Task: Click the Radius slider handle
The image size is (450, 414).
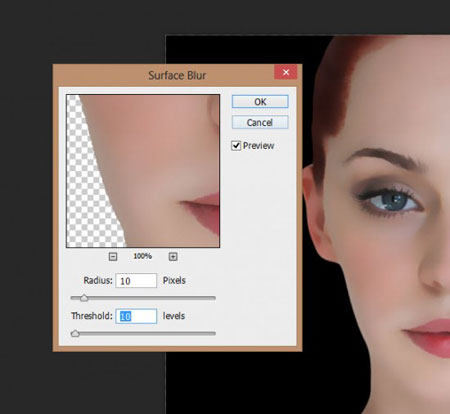Action: point(84,298)
